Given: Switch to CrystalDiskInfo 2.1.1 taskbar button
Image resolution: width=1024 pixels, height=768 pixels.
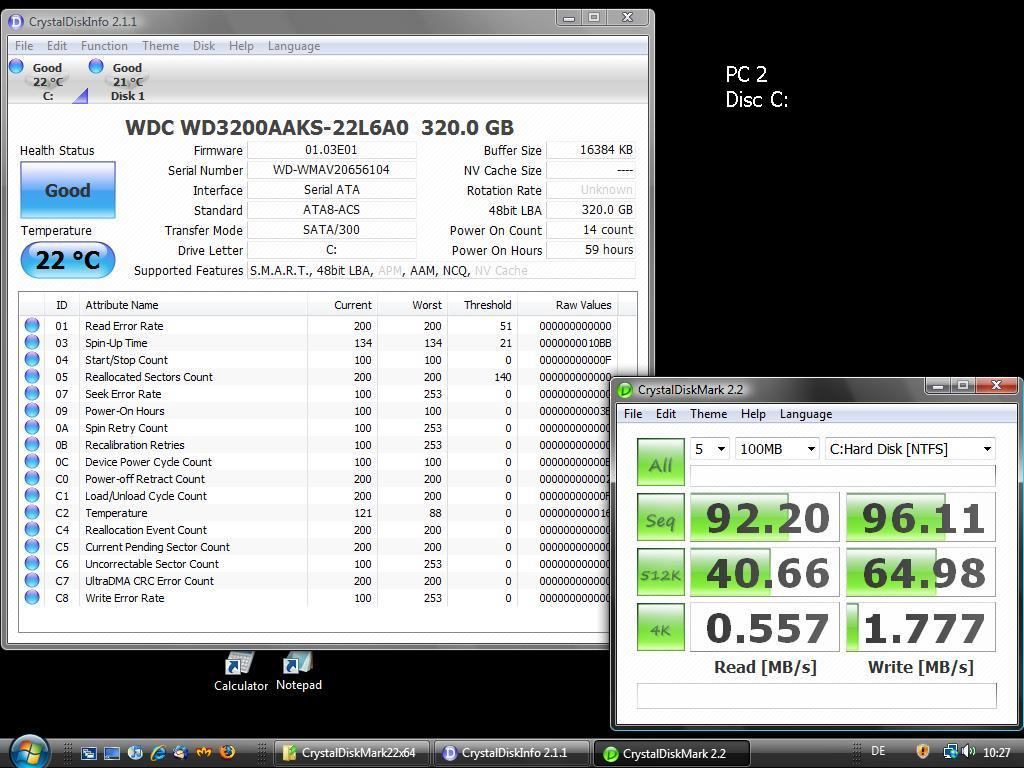Looking at the screenshot, I should click(512, 753).
